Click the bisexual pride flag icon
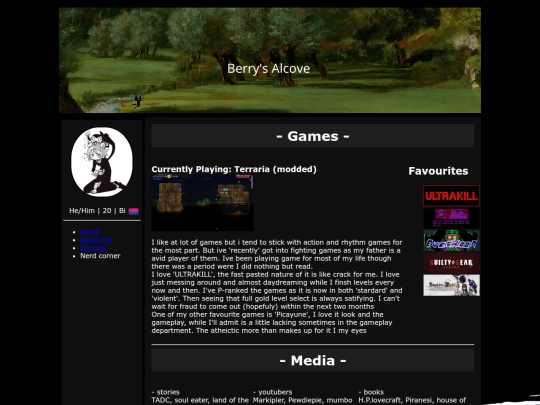540x405 pixels. [x=134, y=211]
